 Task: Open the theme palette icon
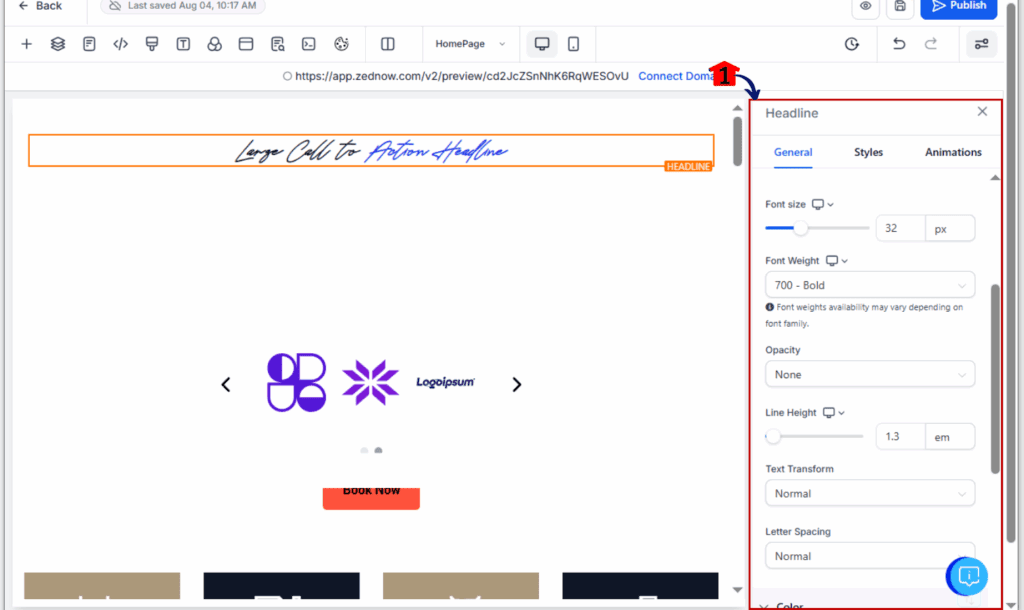(x=341, y=44)
